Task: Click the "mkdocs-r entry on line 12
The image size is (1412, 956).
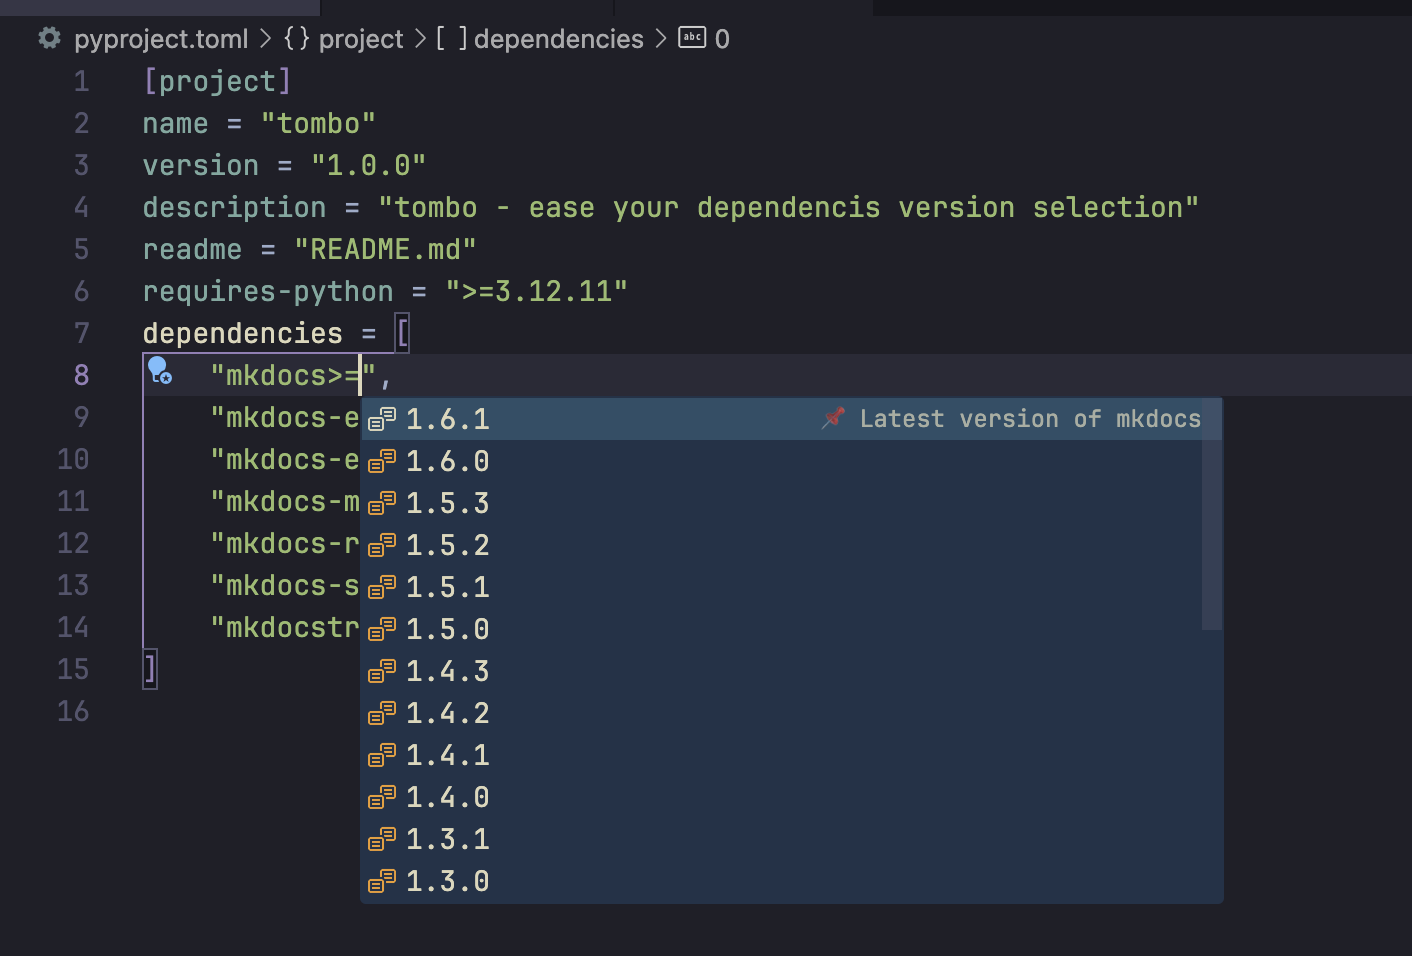Action: click(x=284, y=543)
